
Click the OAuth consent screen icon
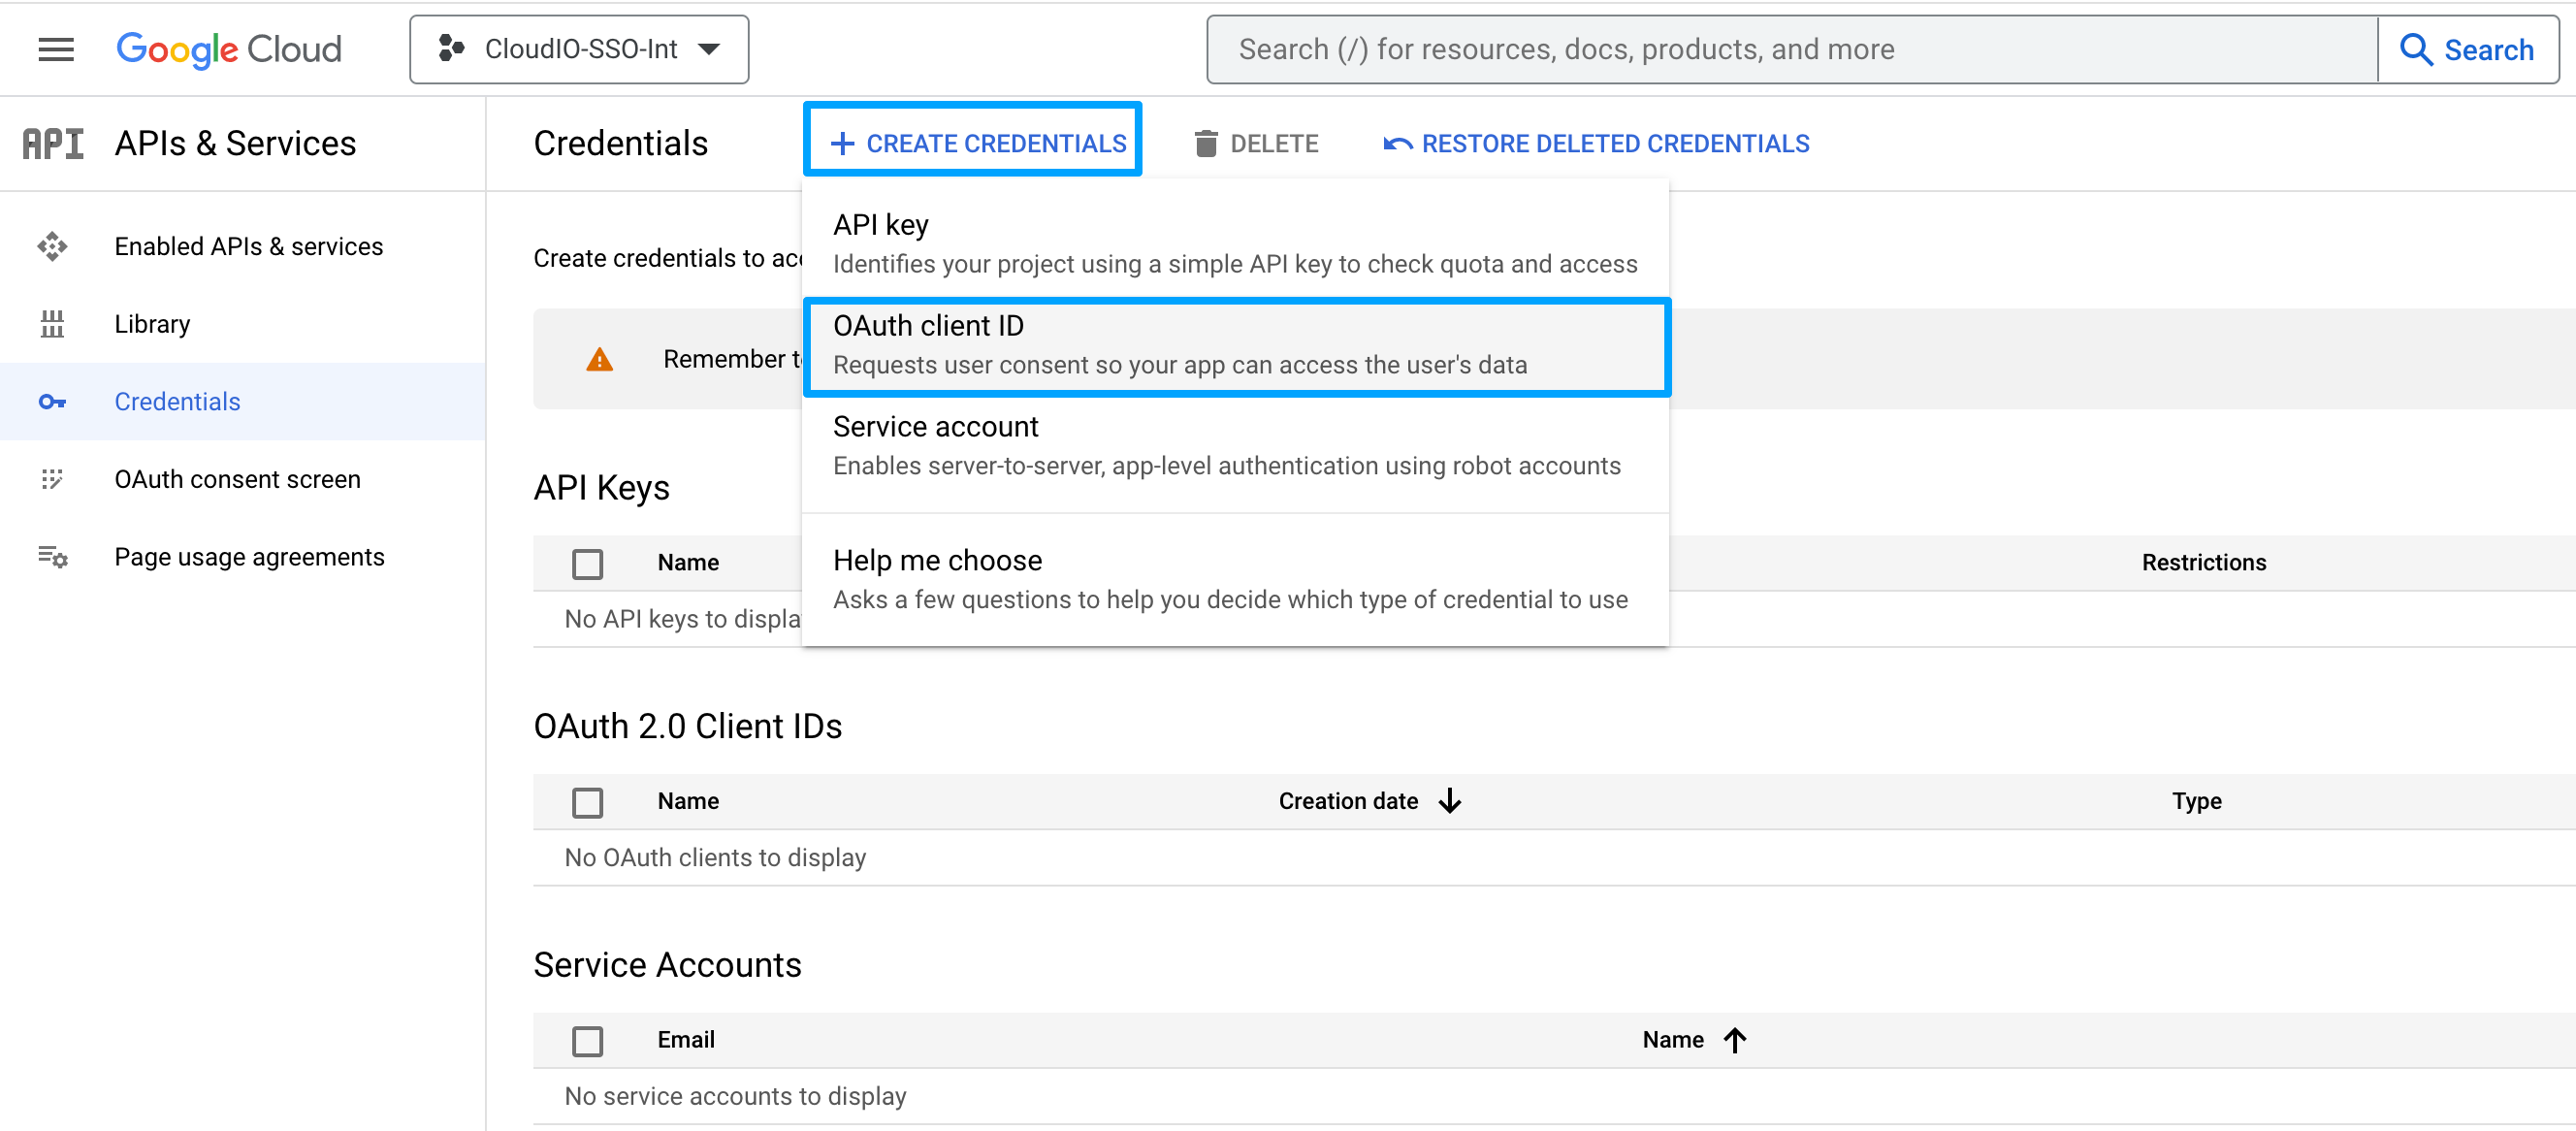pos(52,479)
